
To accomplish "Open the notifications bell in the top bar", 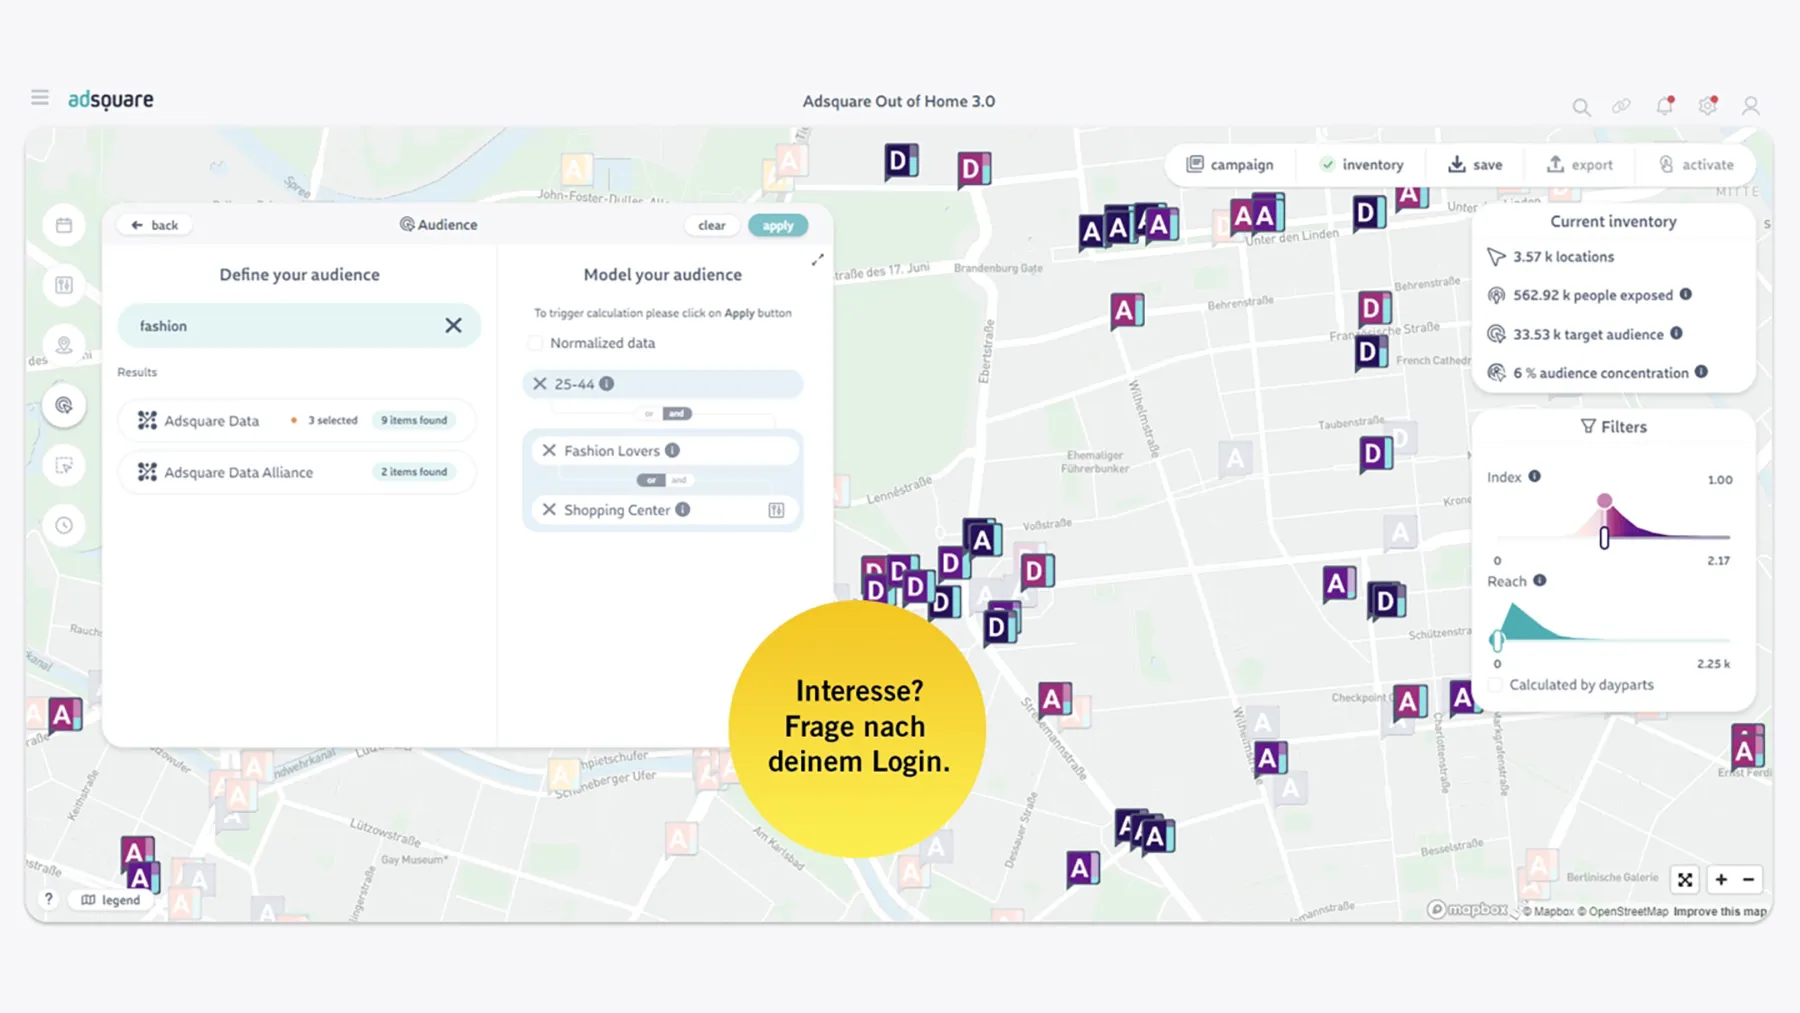I will click(1665, 106).
